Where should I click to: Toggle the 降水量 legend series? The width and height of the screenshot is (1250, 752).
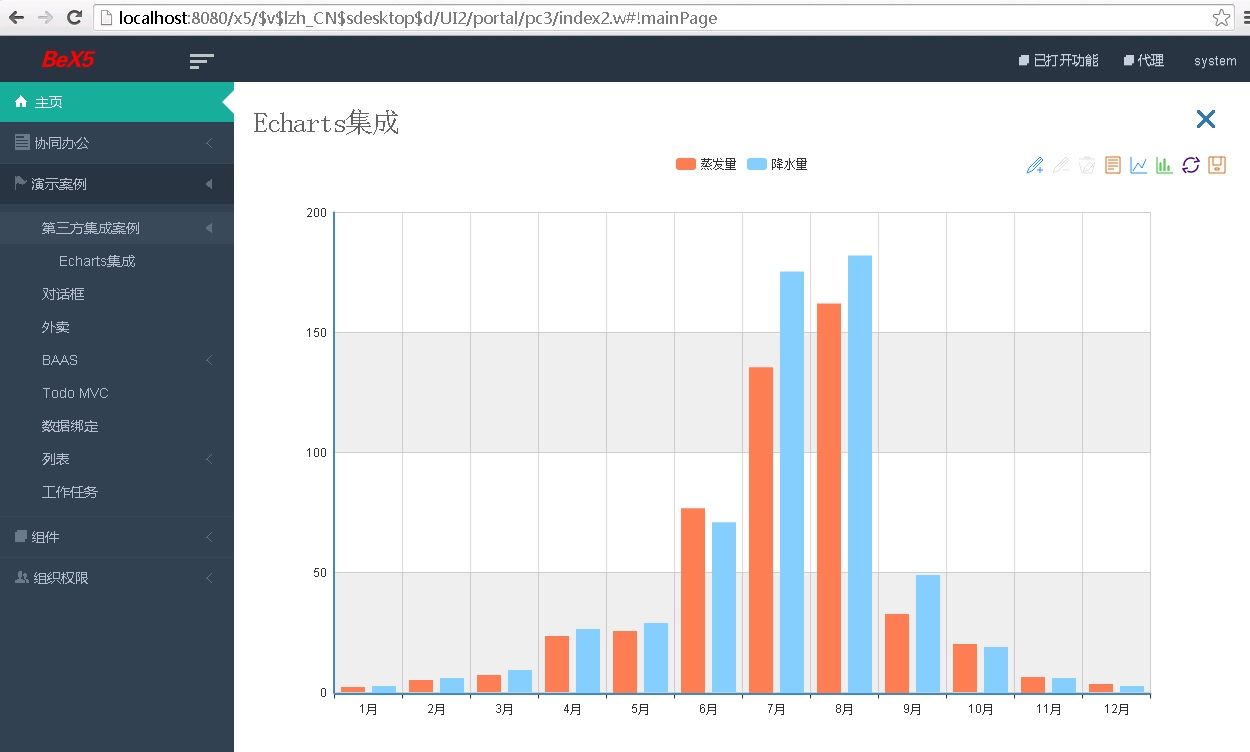[x=777, y=165]
